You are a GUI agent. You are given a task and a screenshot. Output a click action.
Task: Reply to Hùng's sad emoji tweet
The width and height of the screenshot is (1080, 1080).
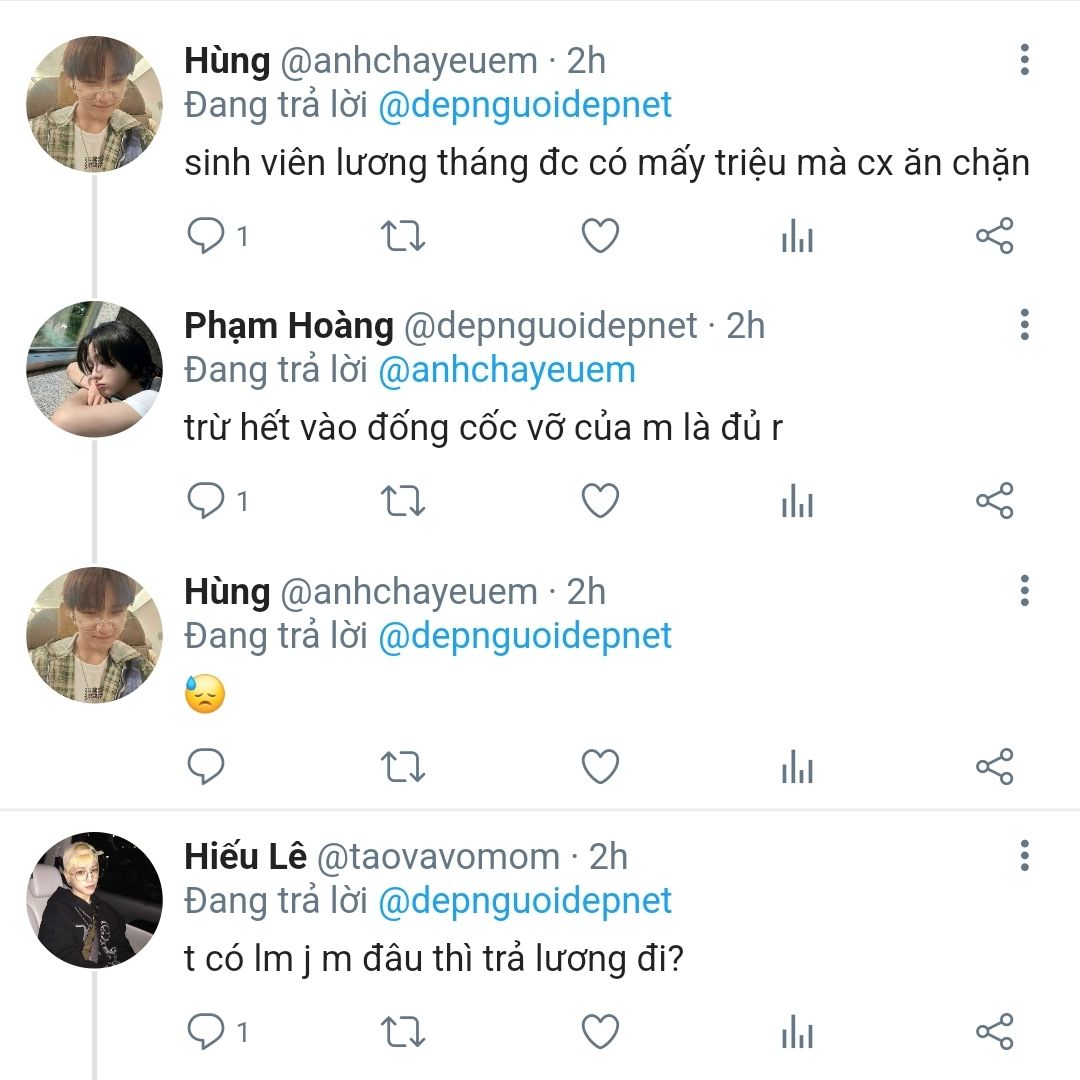(205, 766)
